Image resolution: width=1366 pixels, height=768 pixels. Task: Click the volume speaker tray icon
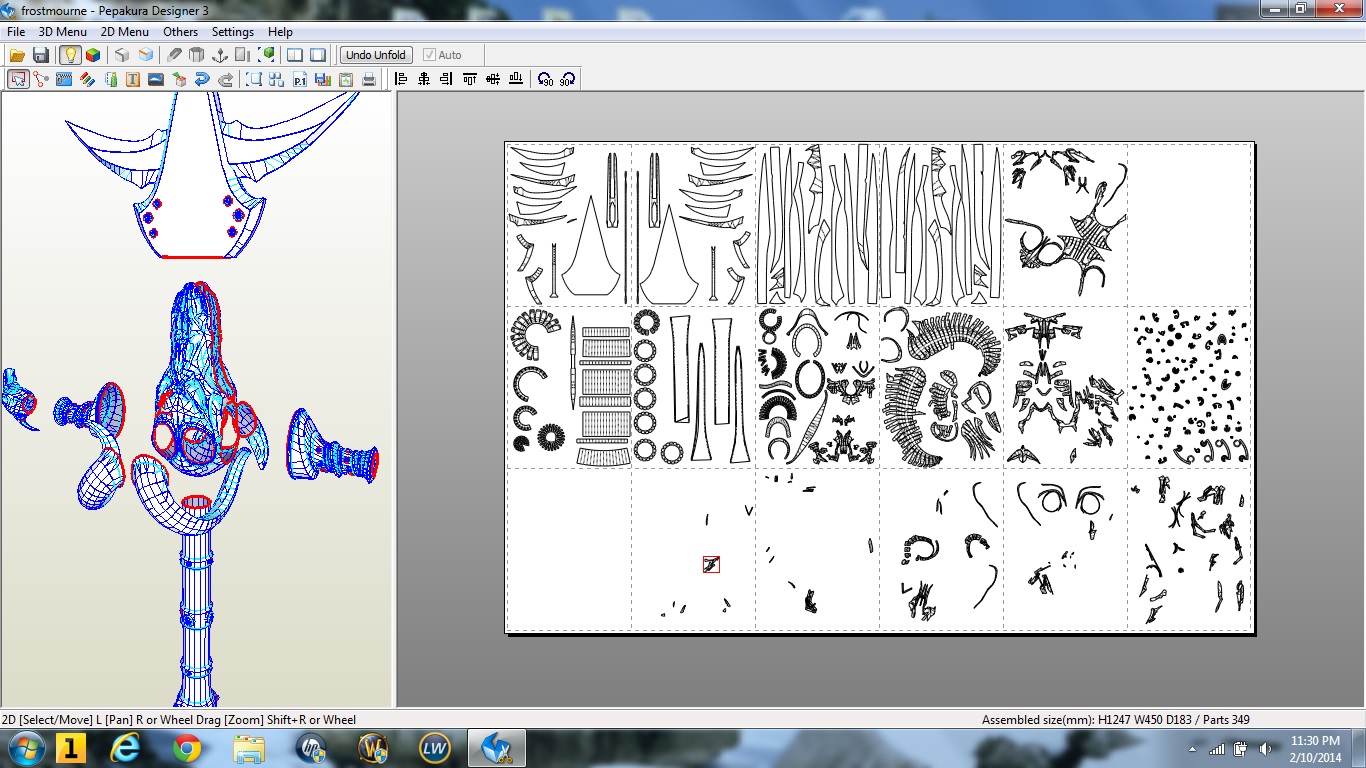(x=1266, y=749)
